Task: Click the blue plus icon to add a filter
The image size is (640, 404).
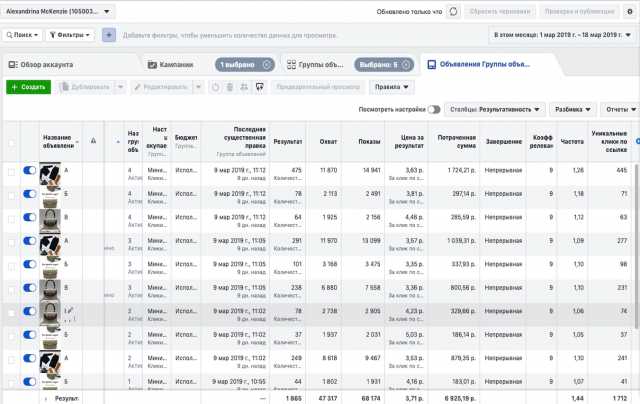Action: click(109, 35)
